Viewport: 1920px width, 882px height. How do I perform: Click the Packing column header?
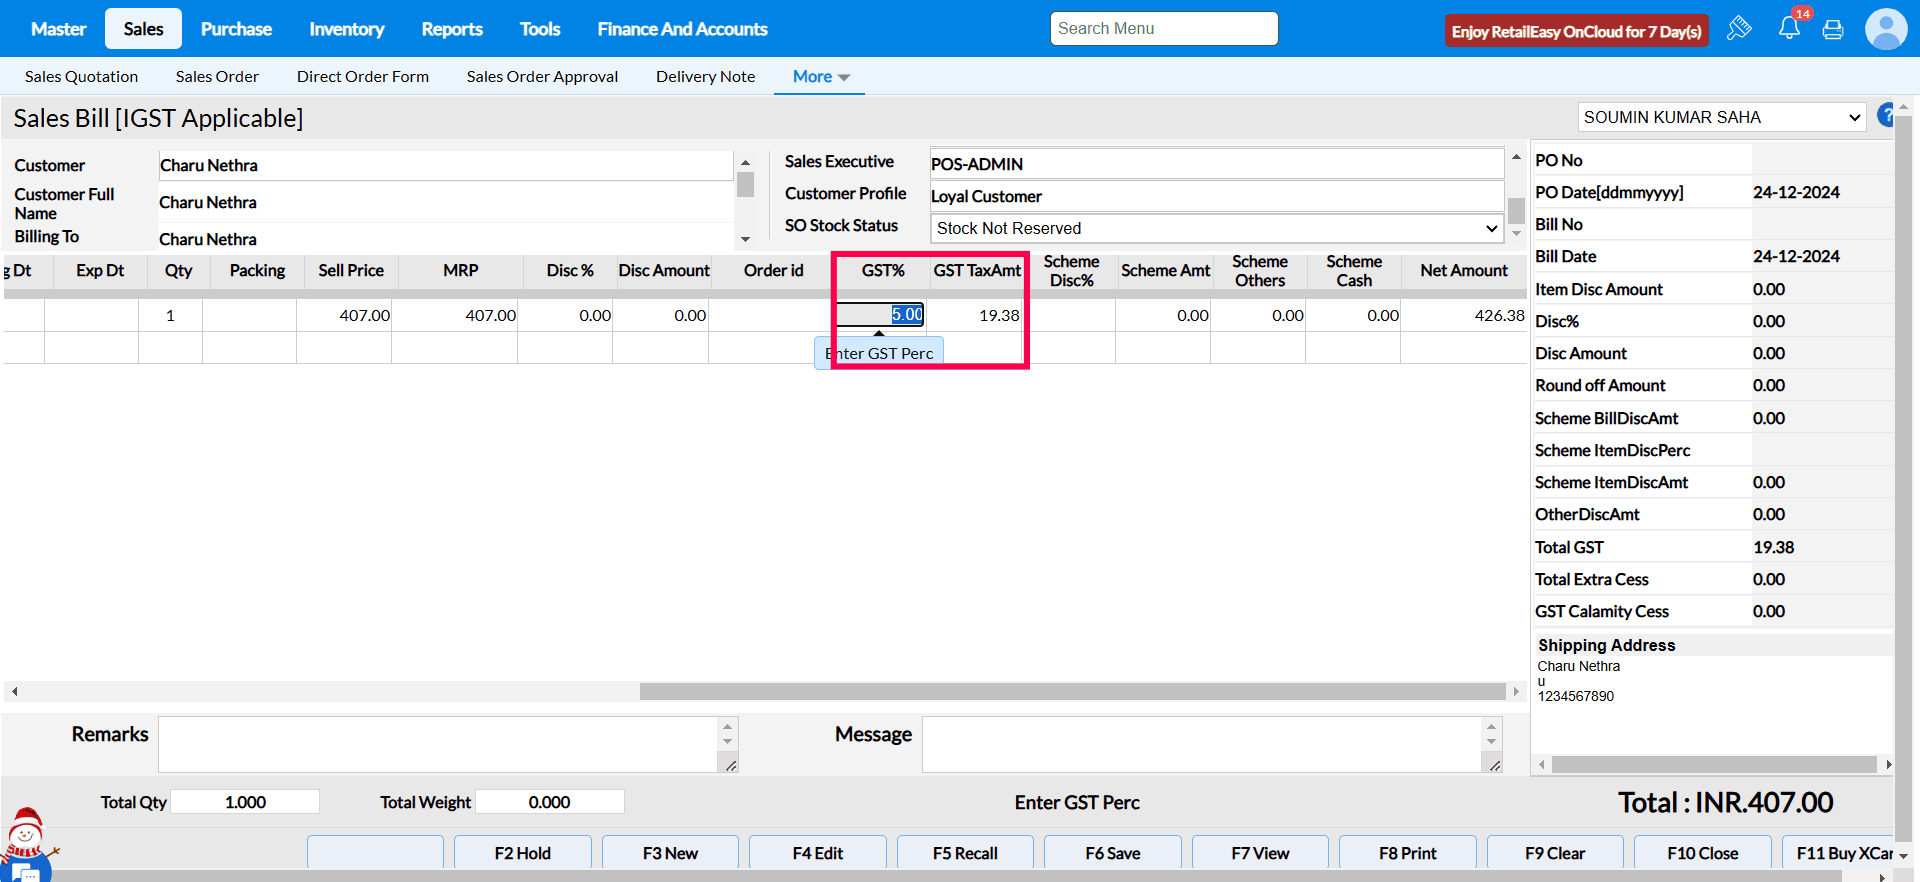257,271
